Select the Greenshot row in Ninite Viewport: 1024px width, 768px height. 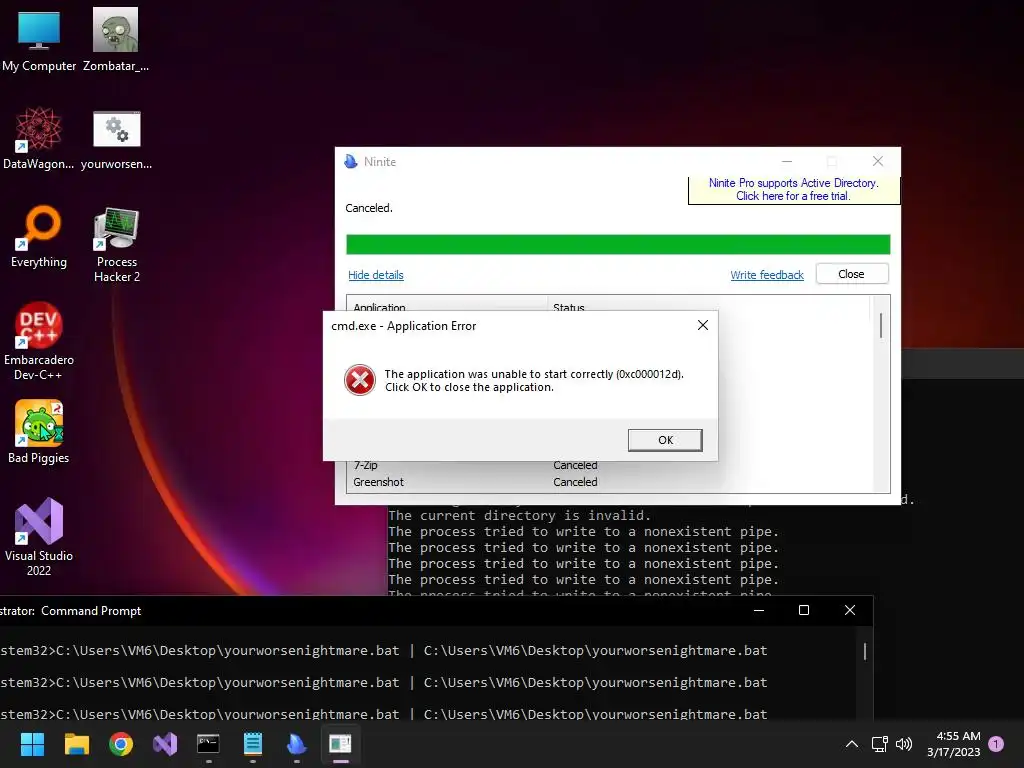point(611,482)
